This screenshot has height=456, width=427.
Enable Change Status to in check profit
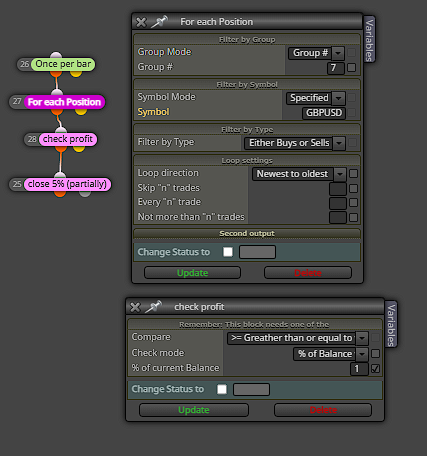(222, 389)
